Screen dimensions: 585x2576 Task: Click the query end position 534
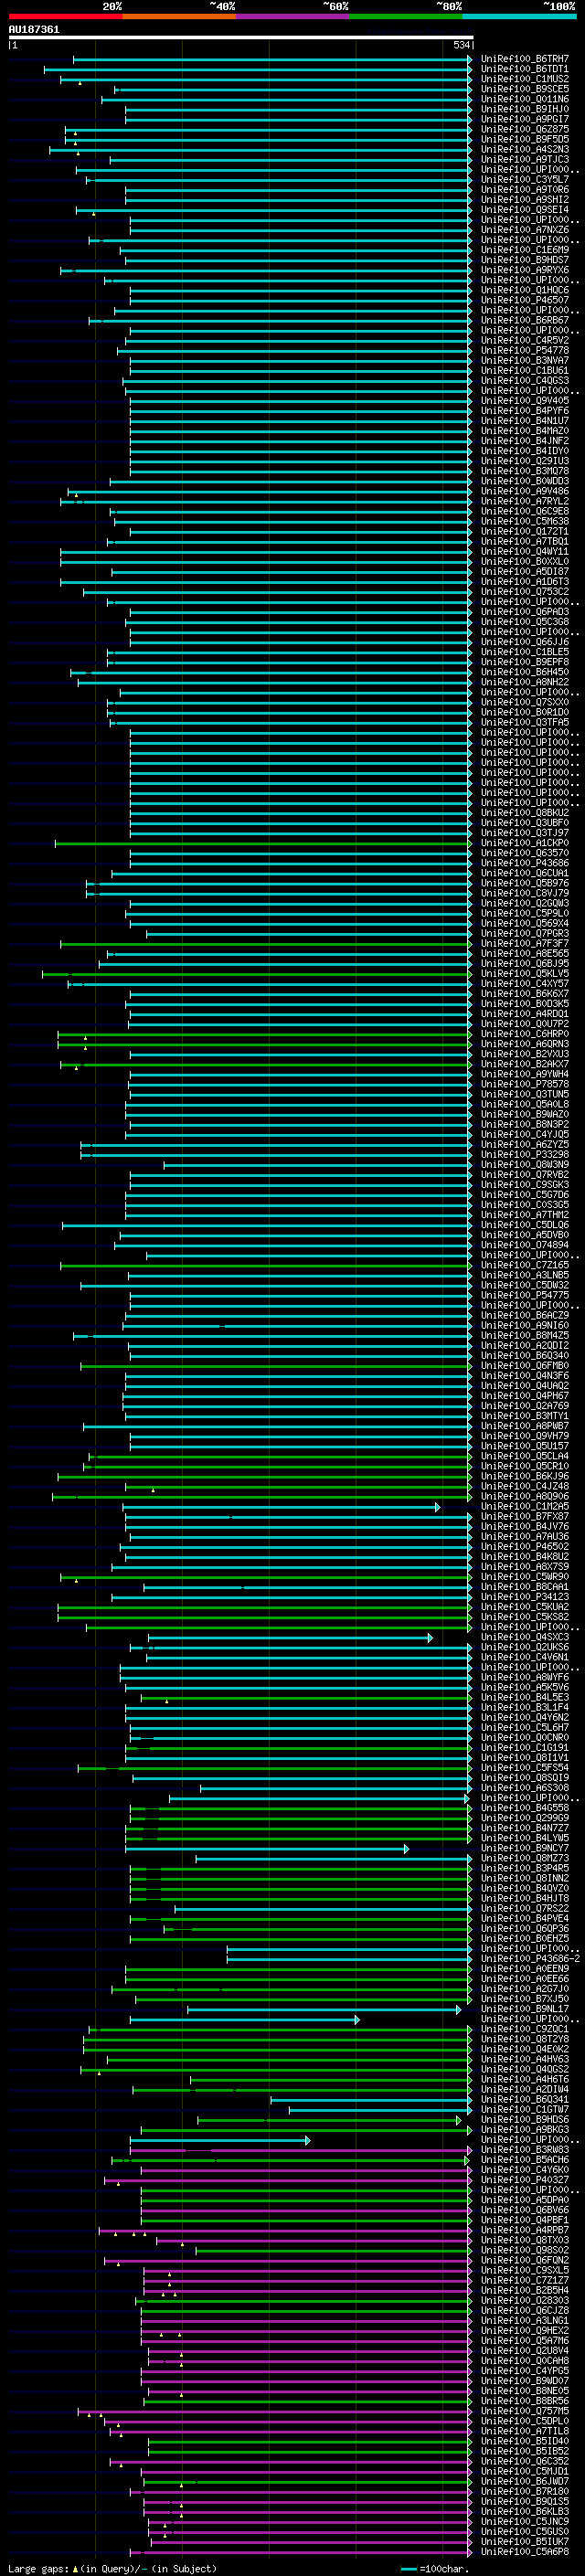click(x=461, y=45)
